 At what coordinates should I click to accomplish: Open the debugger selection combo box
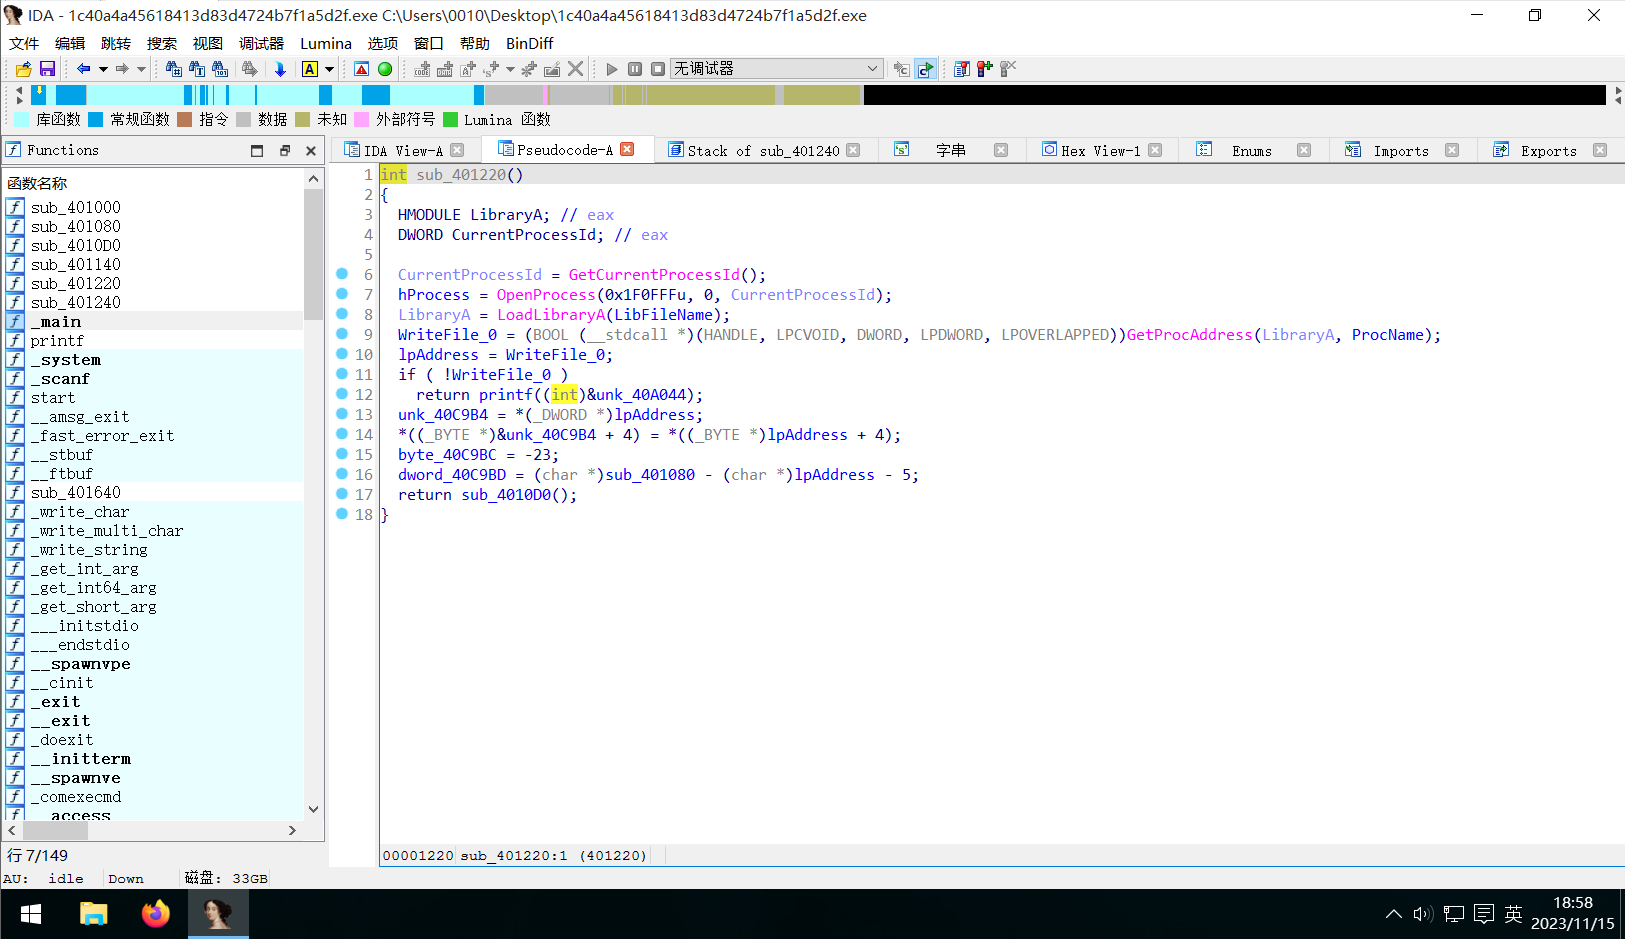pyautogui.click(x=776, y=69)
